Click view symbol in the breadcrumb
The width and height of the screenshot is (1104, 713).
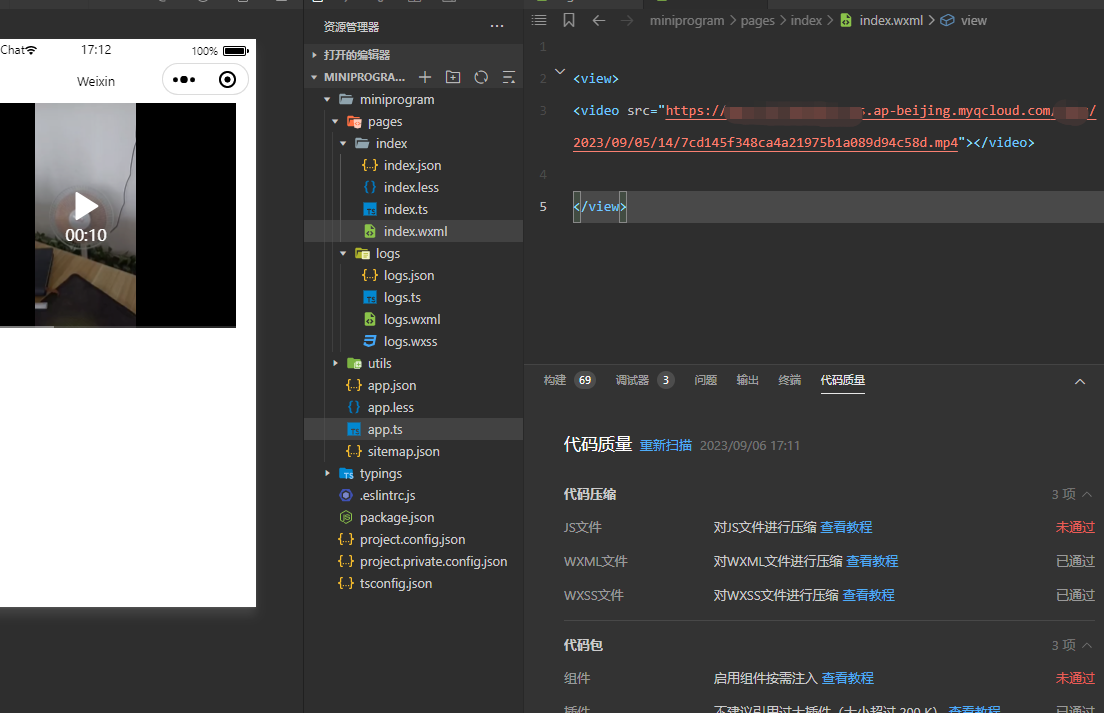pos(973,20)
